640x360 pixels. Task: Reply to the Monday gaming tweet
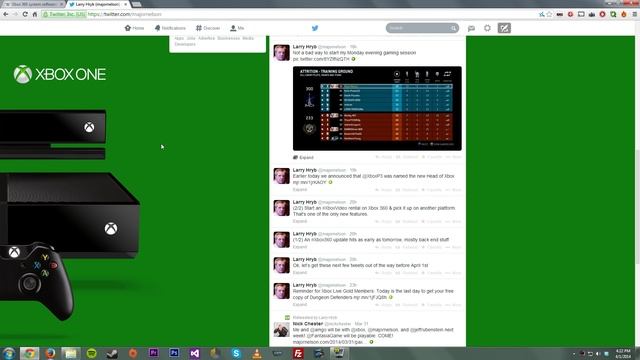(x=384, y=157)
